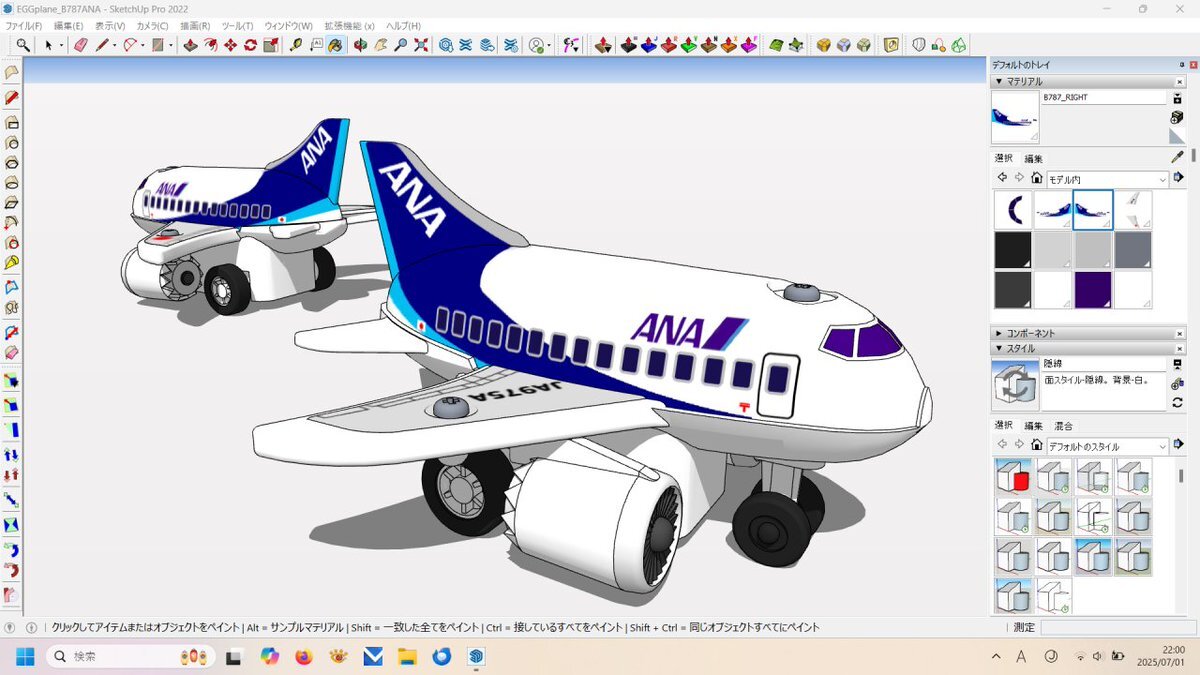Open the ファイル(F) menu
This screenshot has width=1200, height=675.
(24, 25)
